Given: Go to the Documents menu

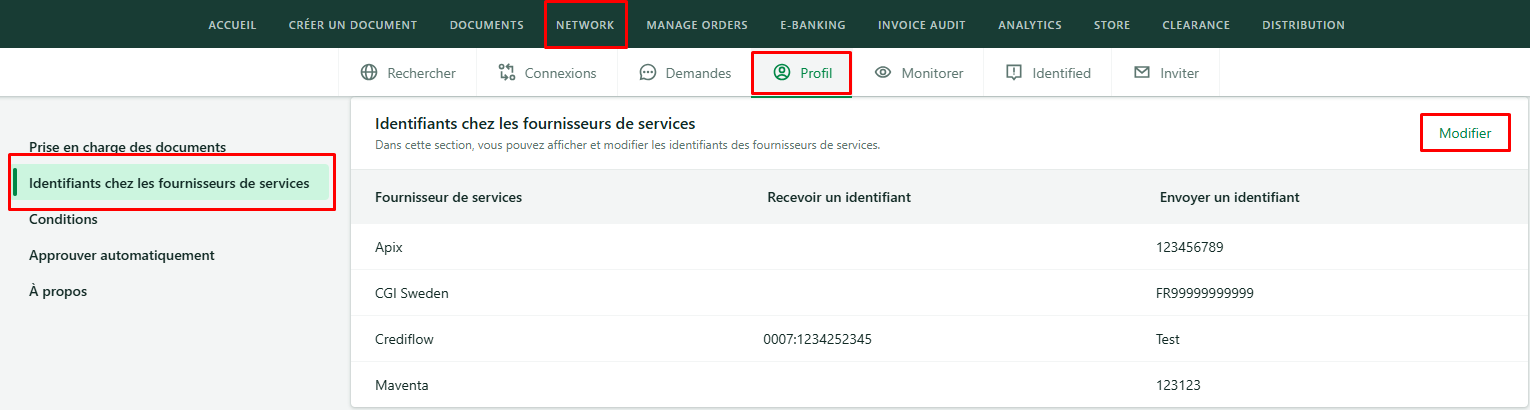Looking at the screenshot, I should click(487, 25).
